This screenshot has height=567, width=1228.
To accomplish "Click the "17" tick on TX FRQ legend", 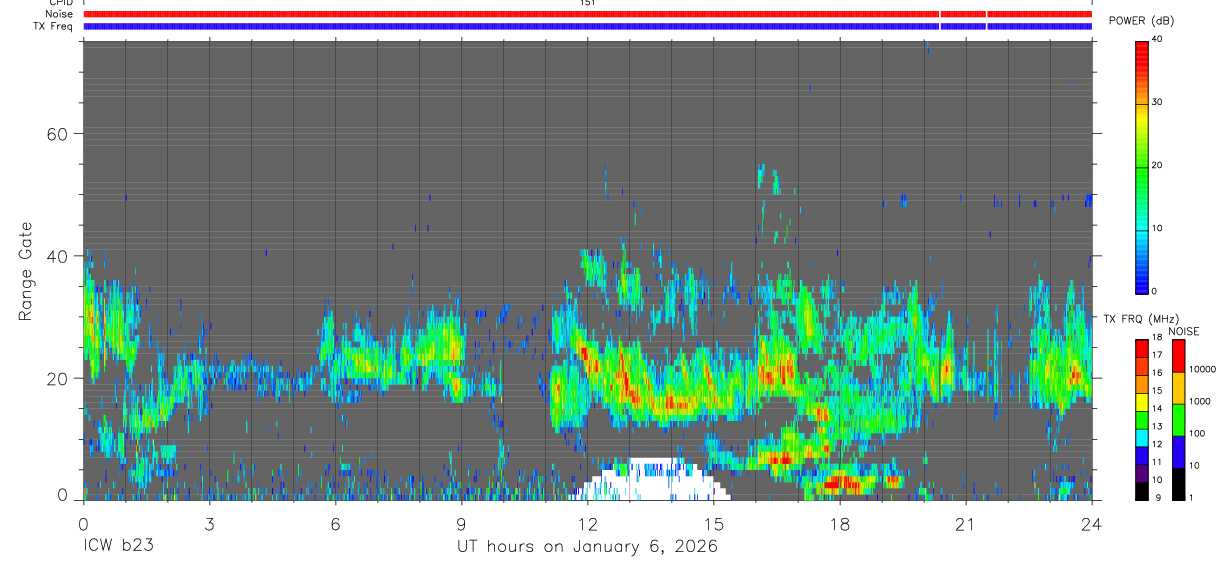I will [x=1157, y=355].
